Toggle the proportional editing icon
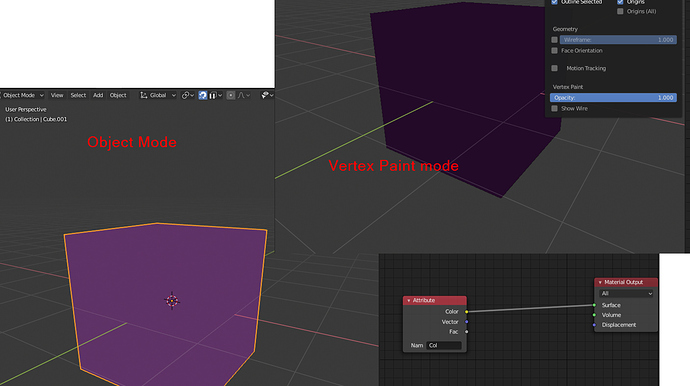690x386 pixels. click(x=231, y=95)
